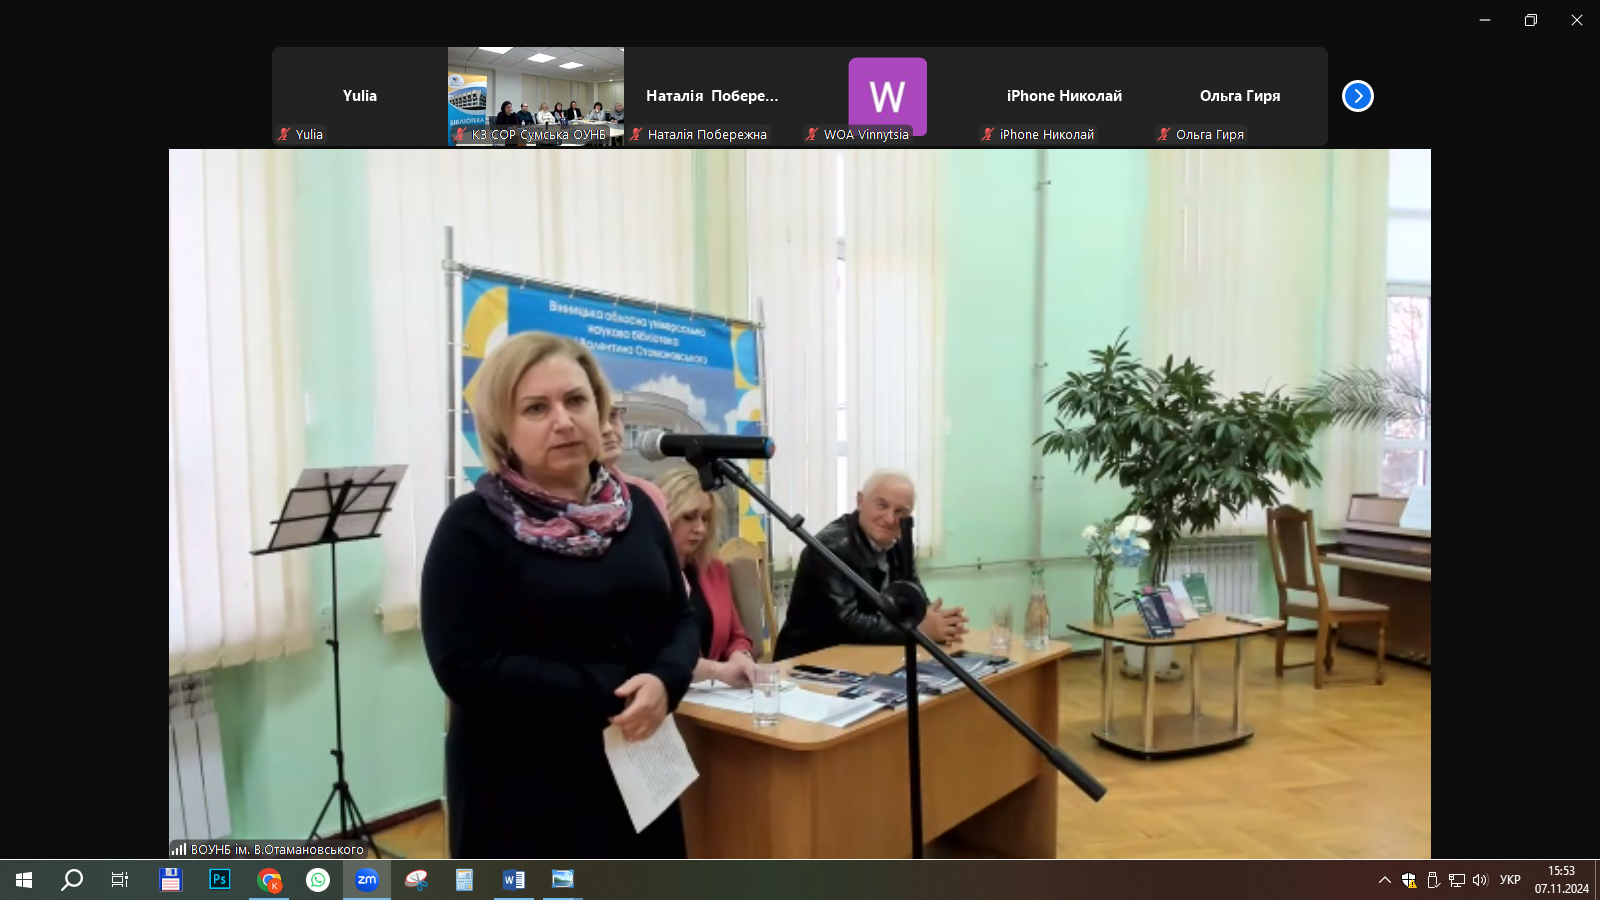Open Google Chrome from the taskbar

(269, 880)
